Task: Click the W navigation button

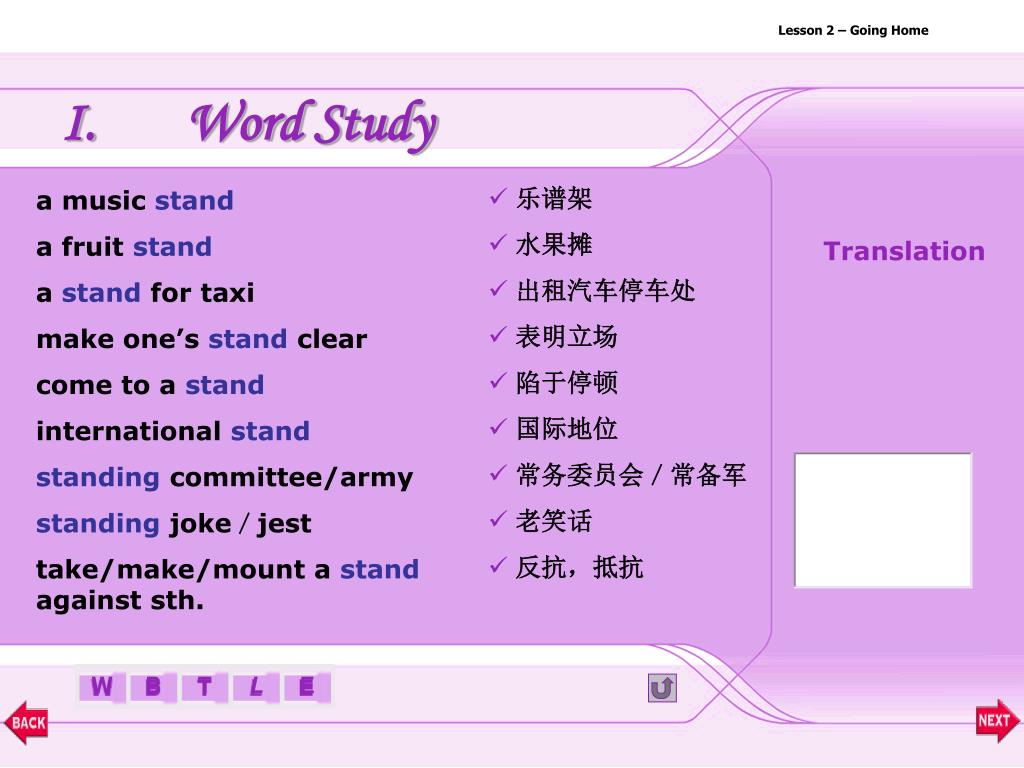Action: tap(102, 687)
